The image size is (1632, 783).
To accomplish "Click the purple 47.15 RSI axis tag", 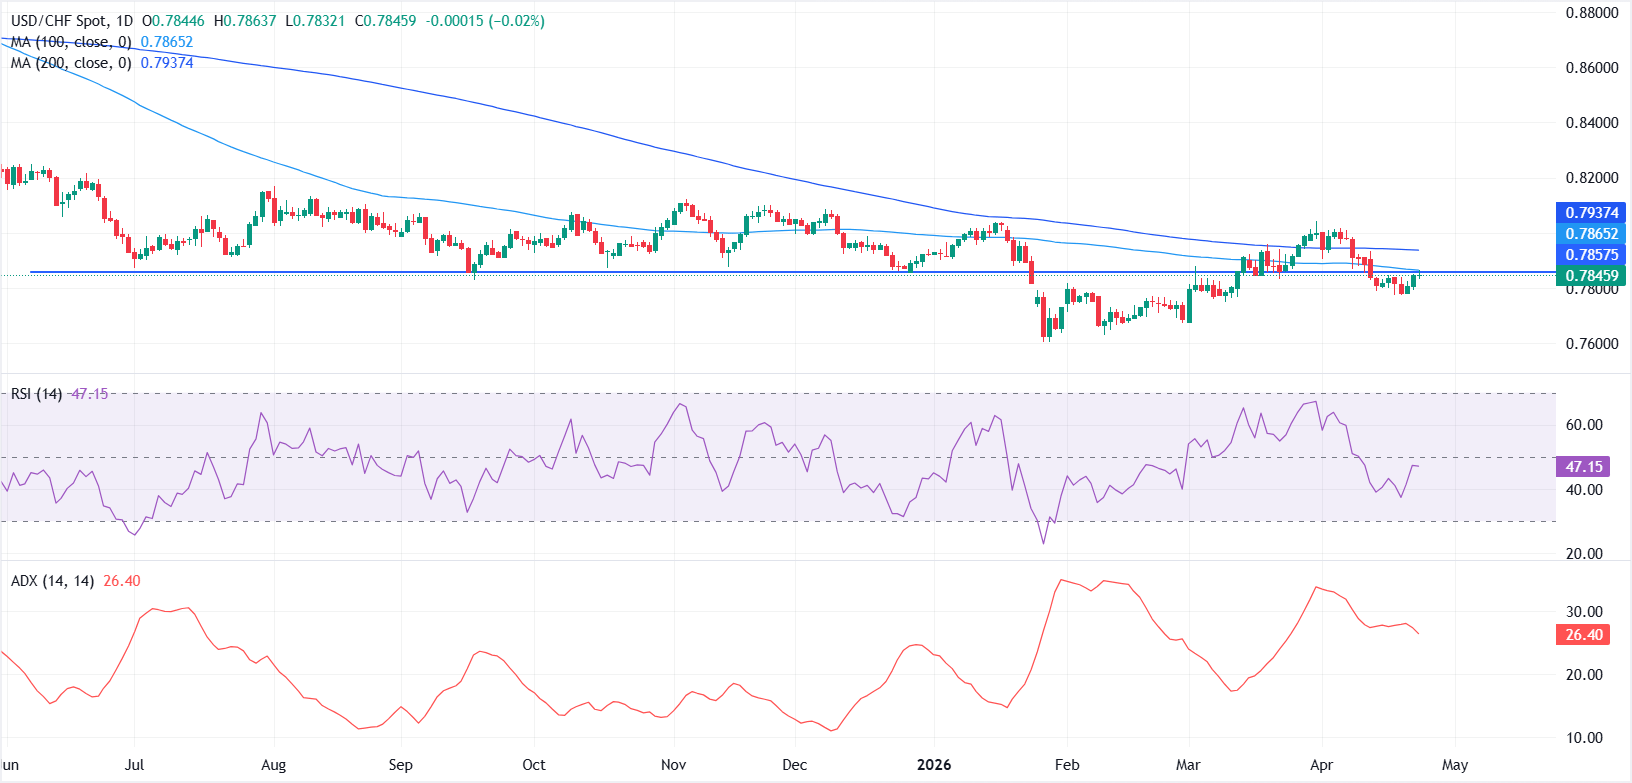I will [x=1584, y=467].
